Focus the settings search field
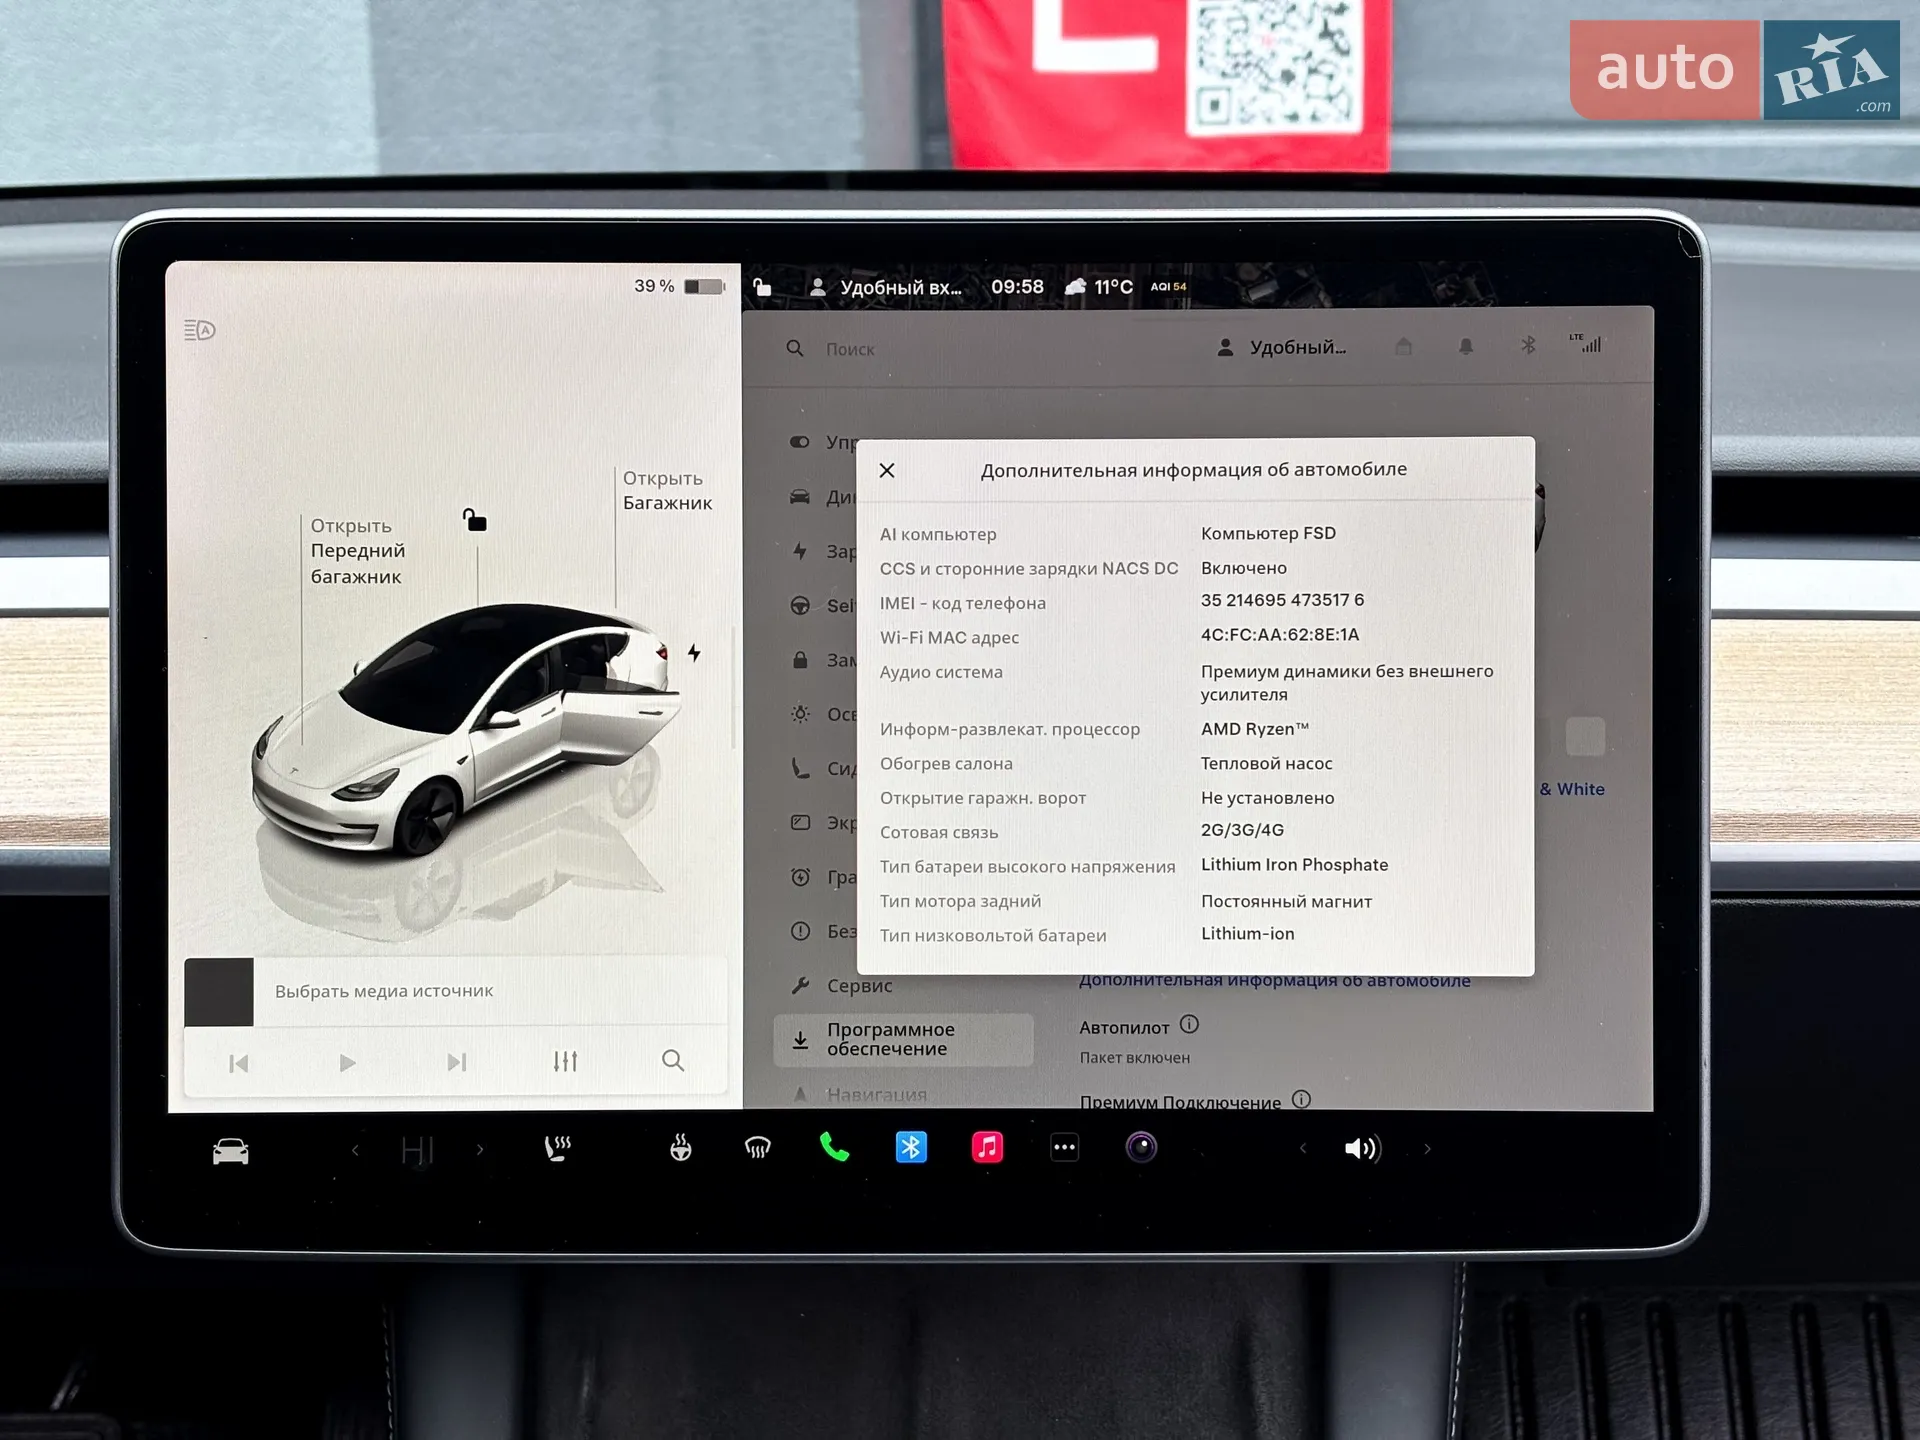This screenshot has height=1440, width=1920. click(850, 349)
